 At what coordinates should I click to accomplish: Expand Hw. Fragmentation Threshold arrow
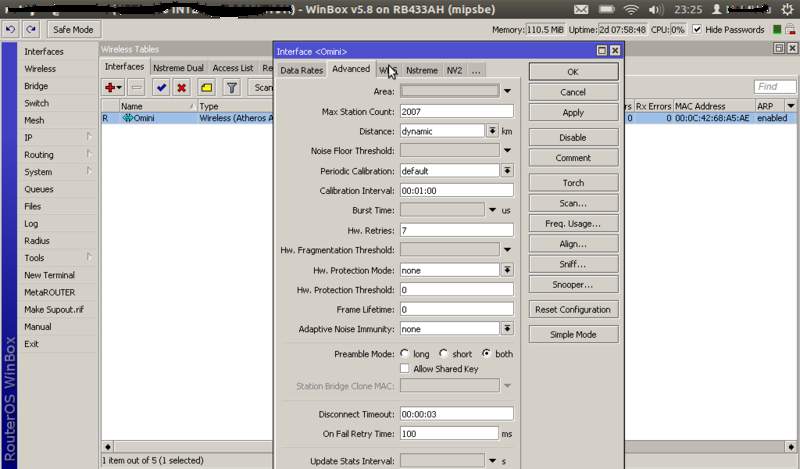click(x=507, y=250)
